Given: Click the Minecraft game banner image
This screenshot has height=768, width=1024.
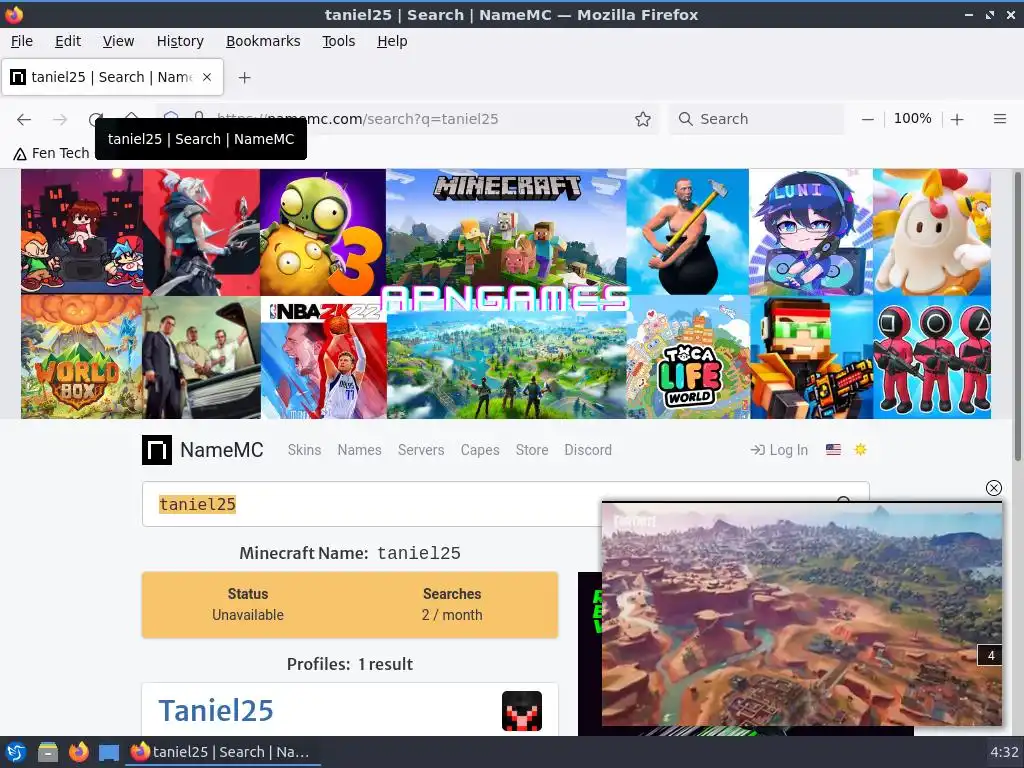Looking at the screenshot, I should pyautogui.click(x=506, y=230).
